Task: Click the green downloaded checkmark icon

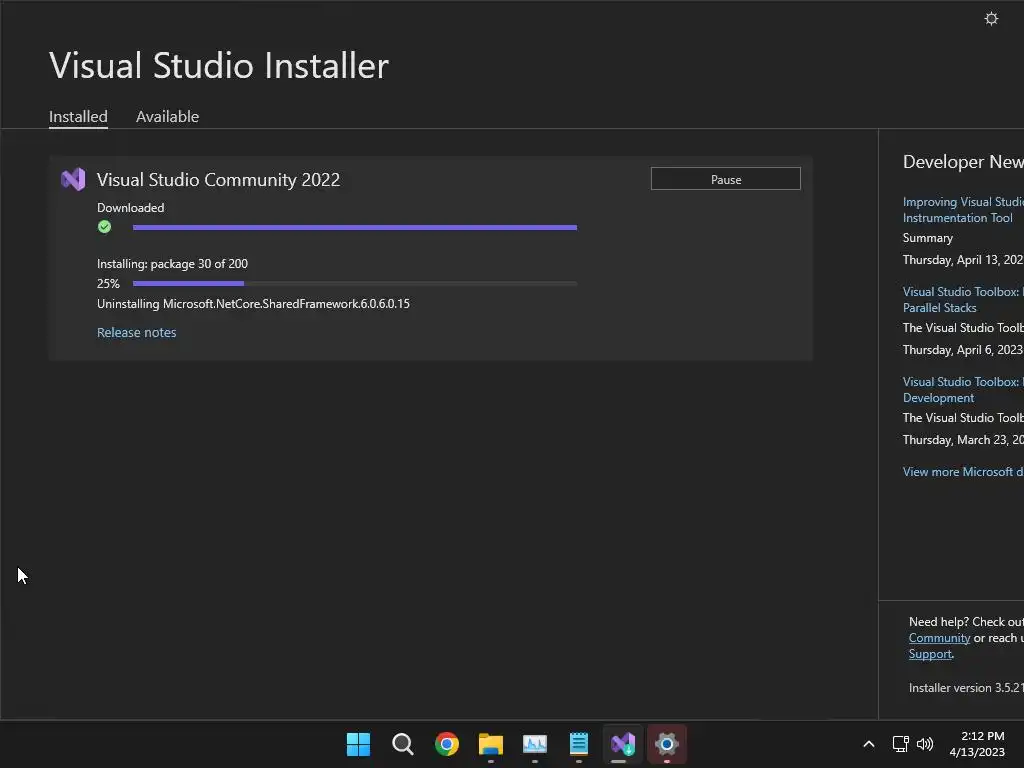Action: point(104,227)
